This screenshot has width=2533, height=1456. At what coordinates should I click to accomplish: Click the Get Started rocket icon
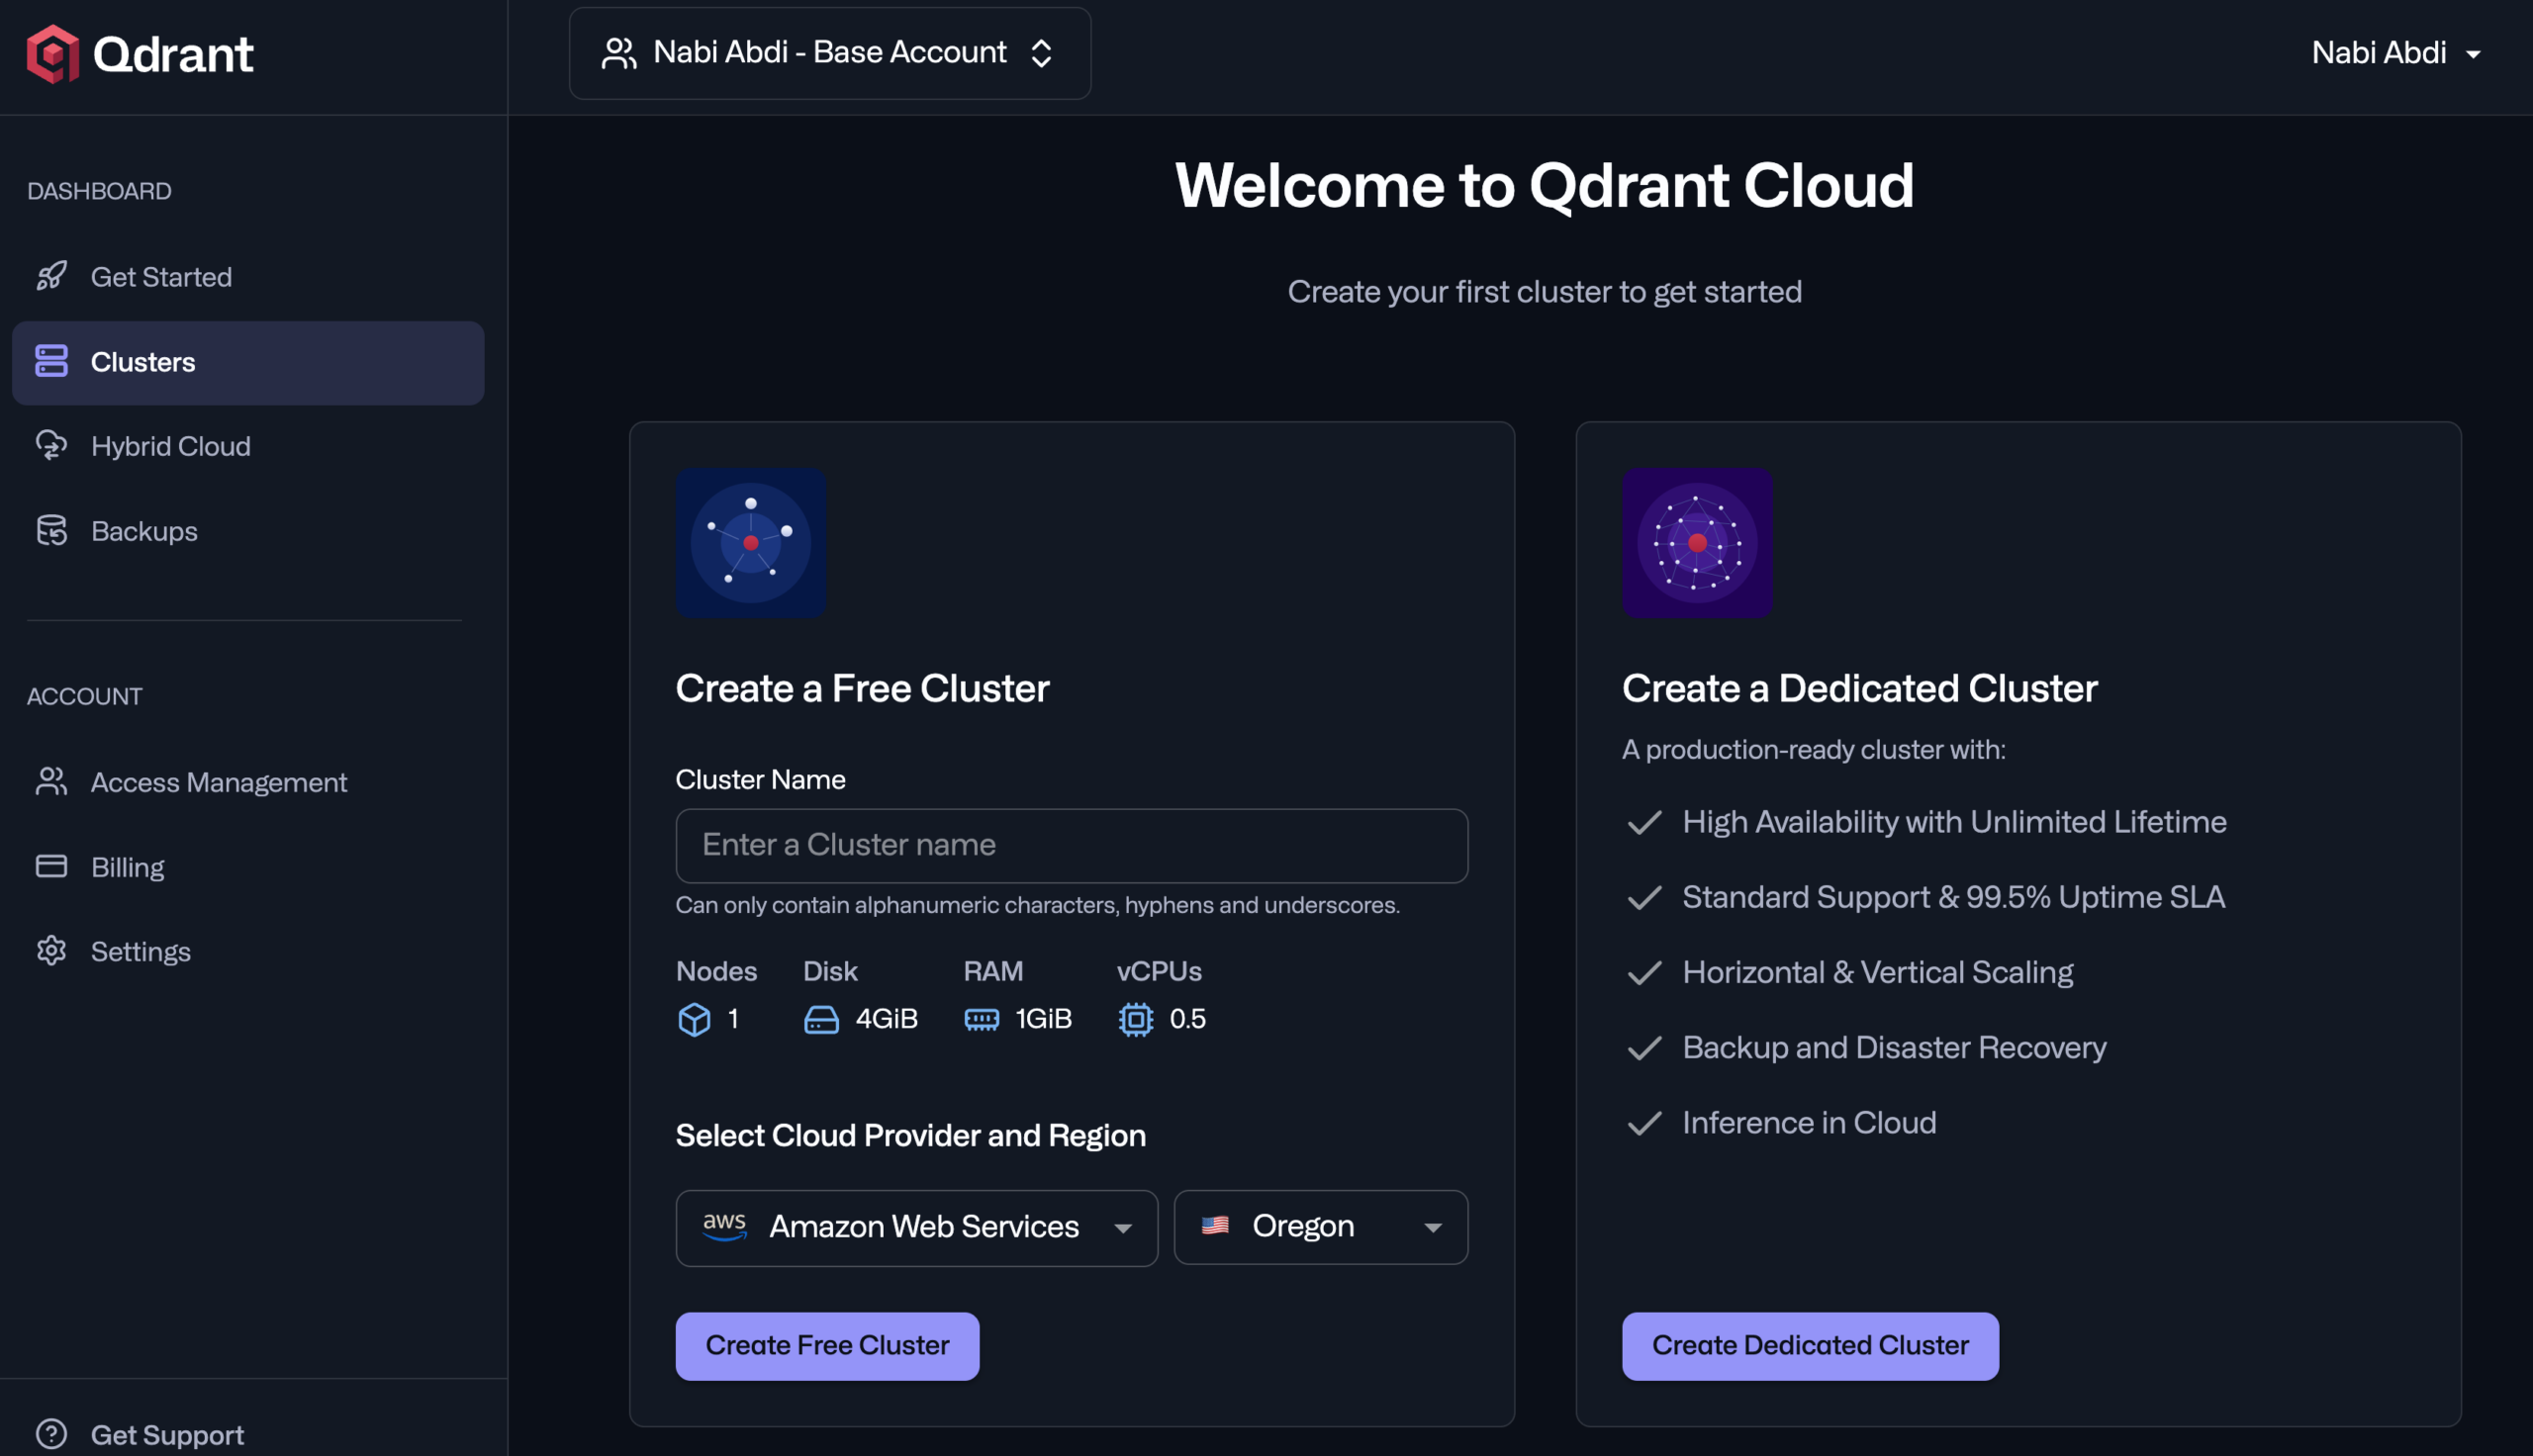pyautogui.click(x=52, y=277)
